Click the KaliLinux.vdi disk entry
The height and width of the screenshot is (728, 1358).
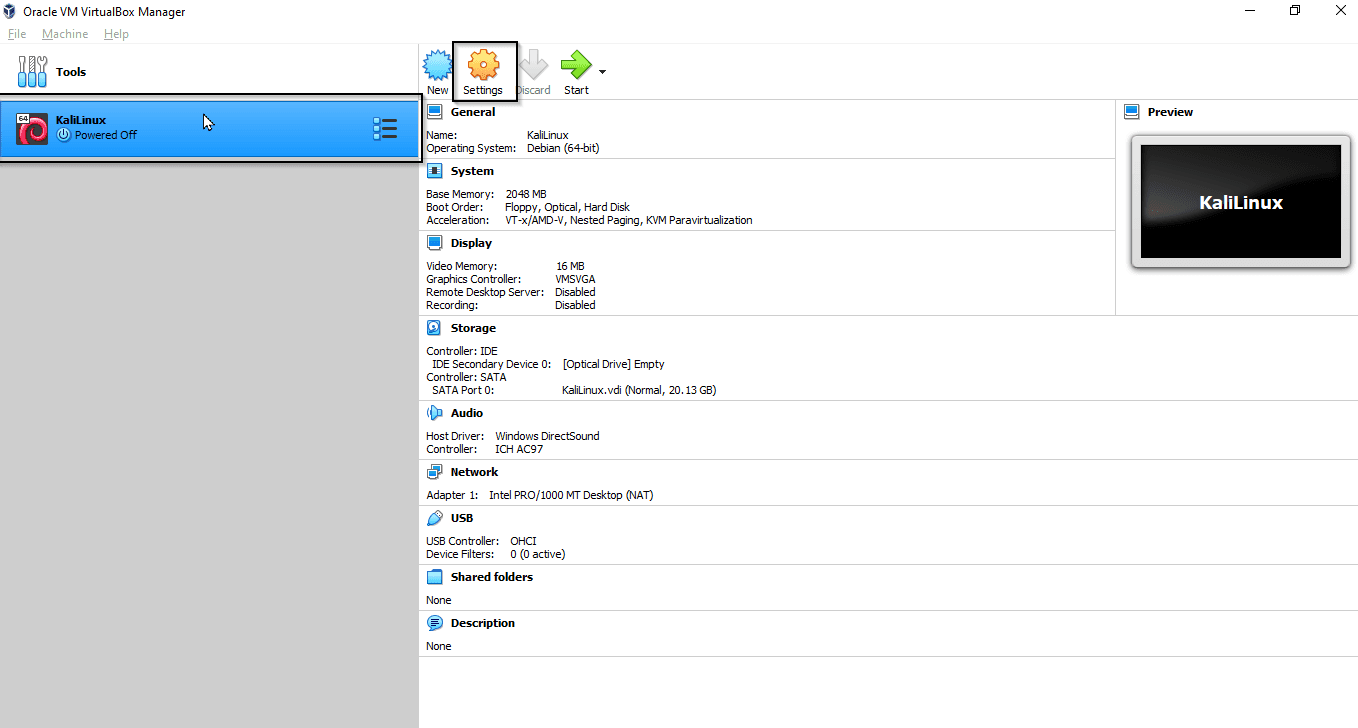click(x=639, y=390)
